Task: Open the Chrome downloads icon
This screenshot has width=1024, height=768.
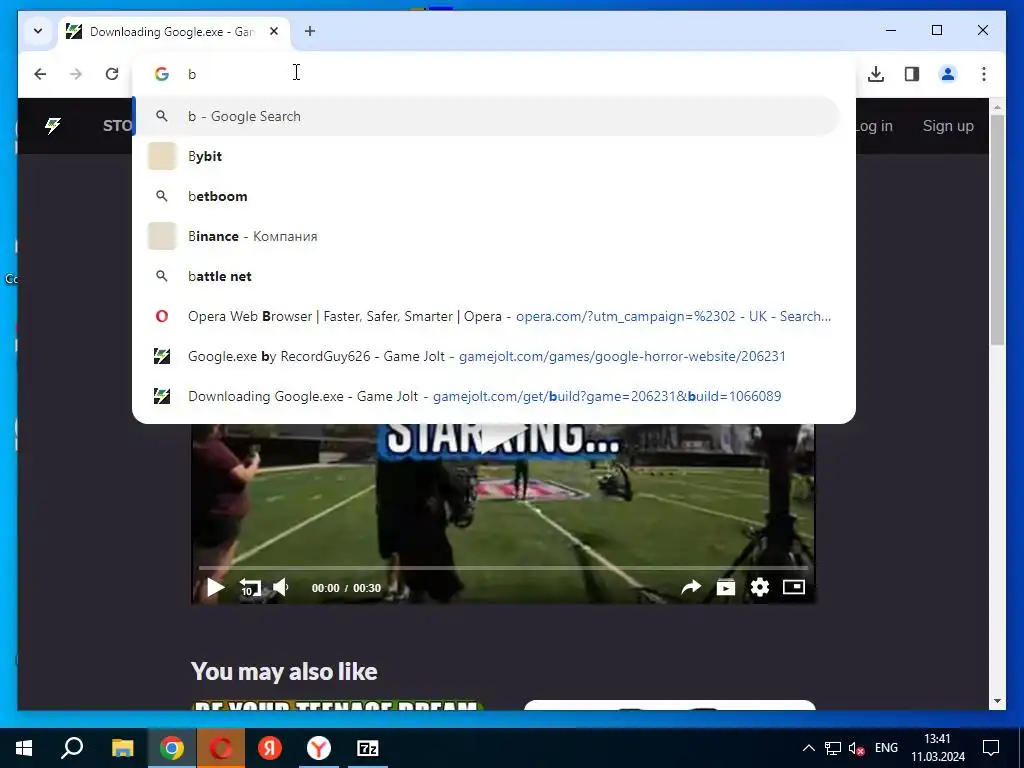Action: tap(876, 74)
